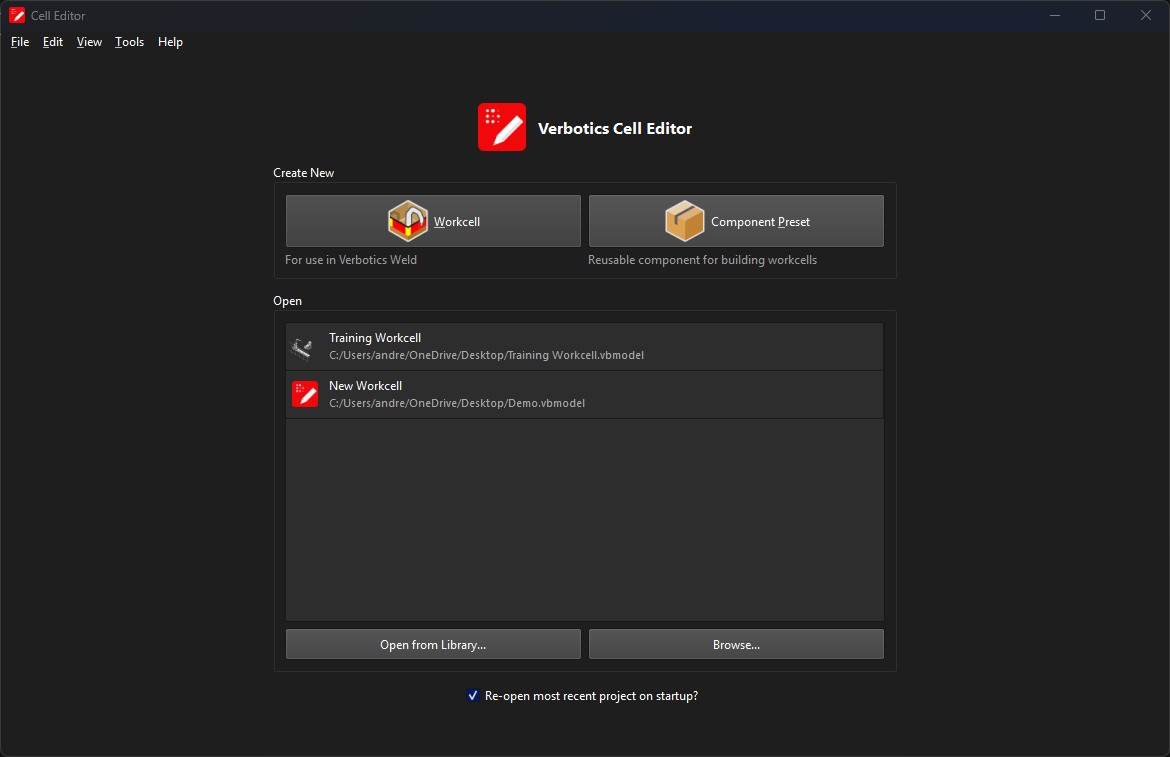
Task: Click the Verbotics Cell Editor logo icon
Action: [501, 127]
